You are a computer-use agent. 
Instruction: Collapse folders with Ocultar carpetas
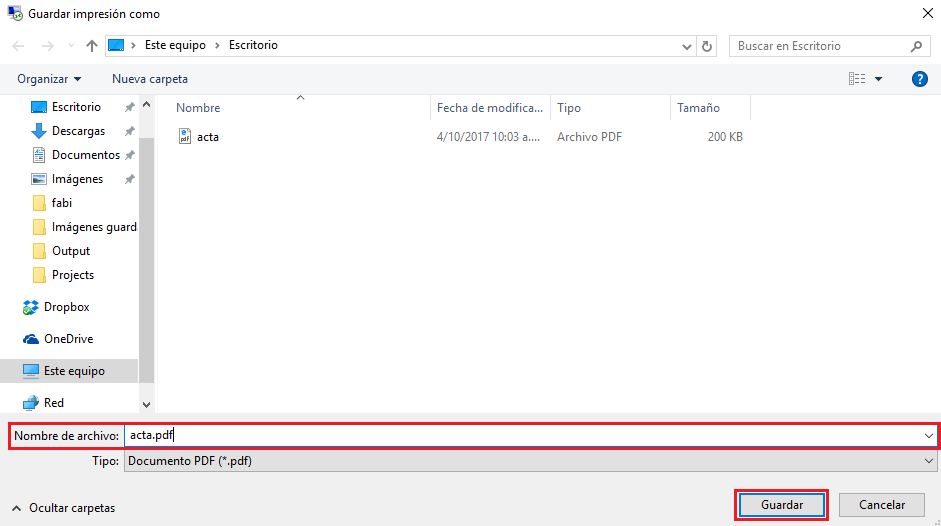(64, 508)
